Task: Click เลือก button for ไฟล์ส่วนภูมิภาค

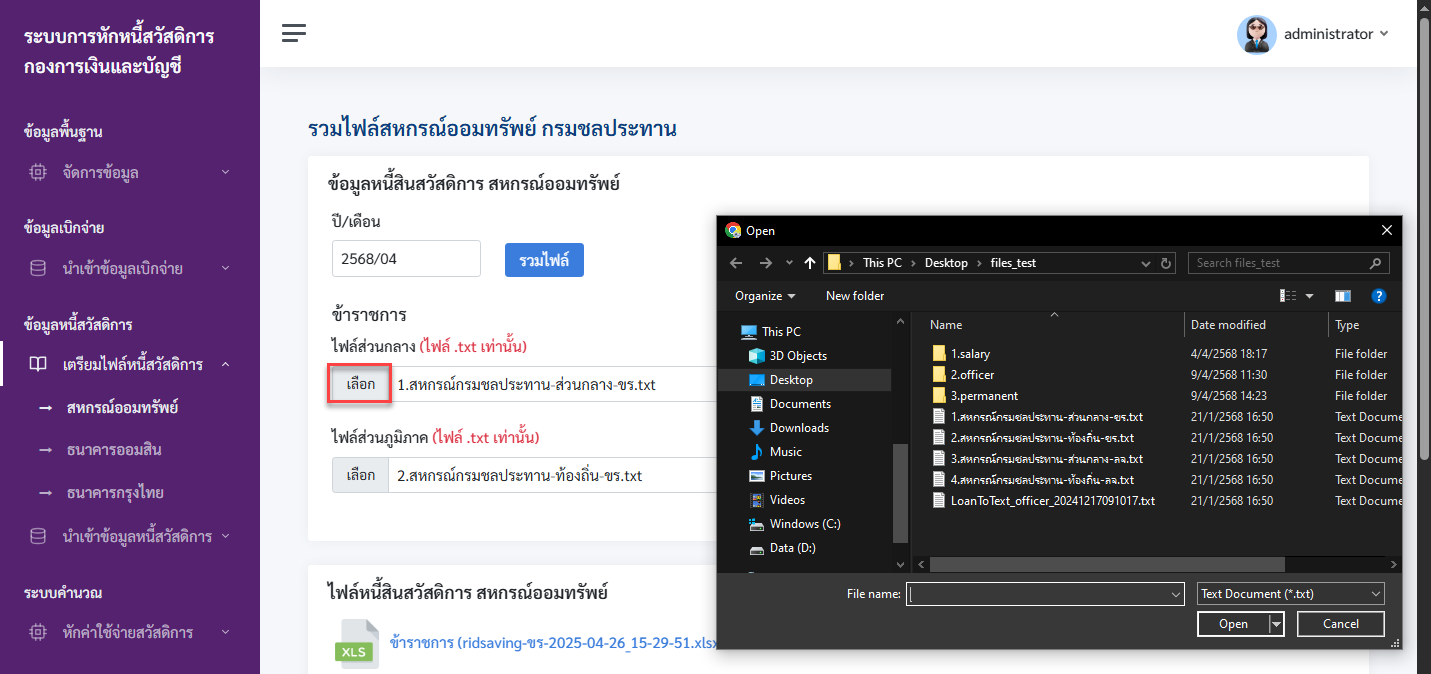Action: point(360,475)
